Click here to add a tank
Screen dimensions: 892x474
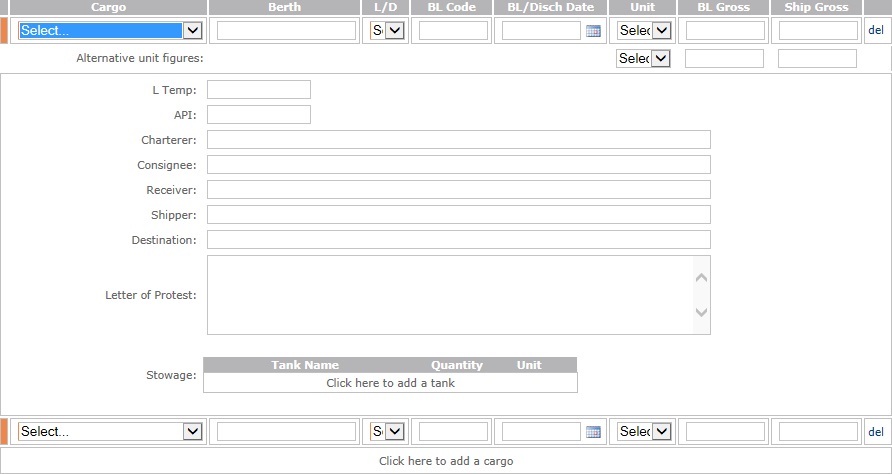coord(390,383)
